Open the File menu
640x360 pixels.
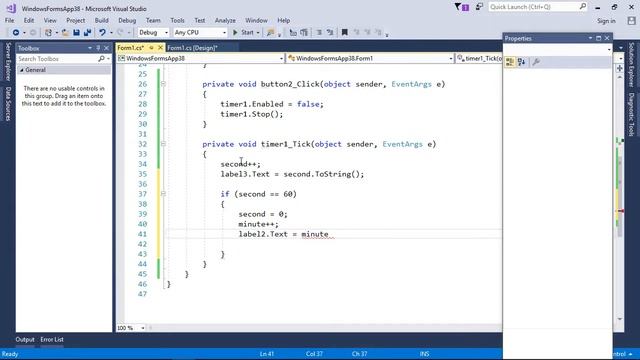point(9,20)
